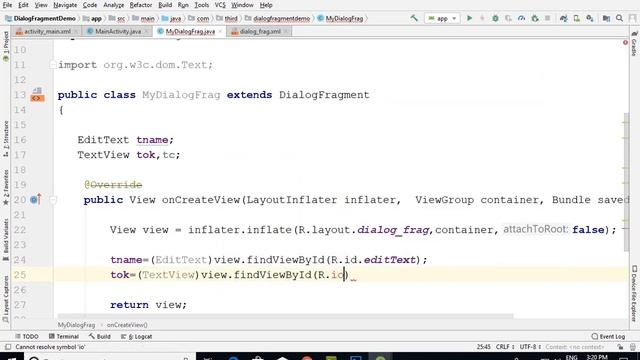Click the app breadcrumb folder

92,18
